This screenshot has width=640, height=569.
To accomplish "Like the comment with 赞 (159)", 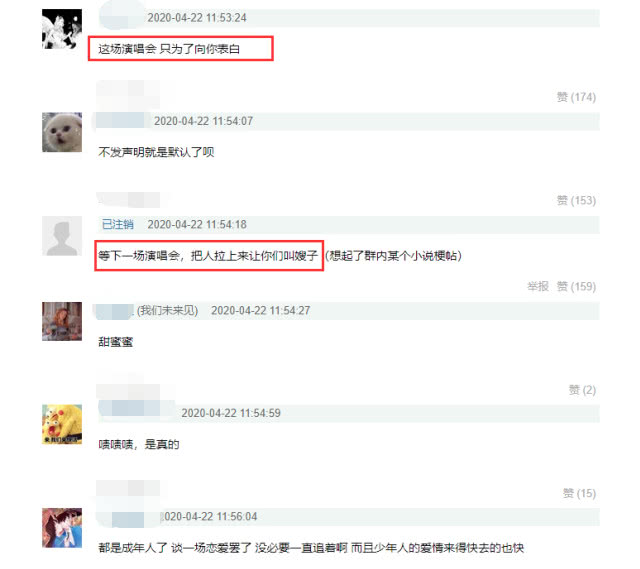I will [x=576, y=287].
